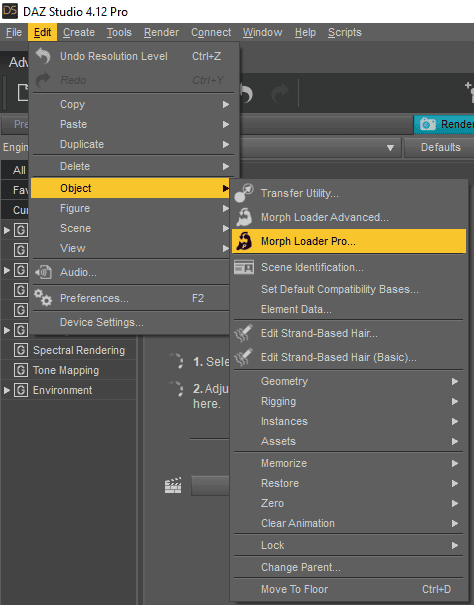Open Scene Identification...

click(349, 267)
